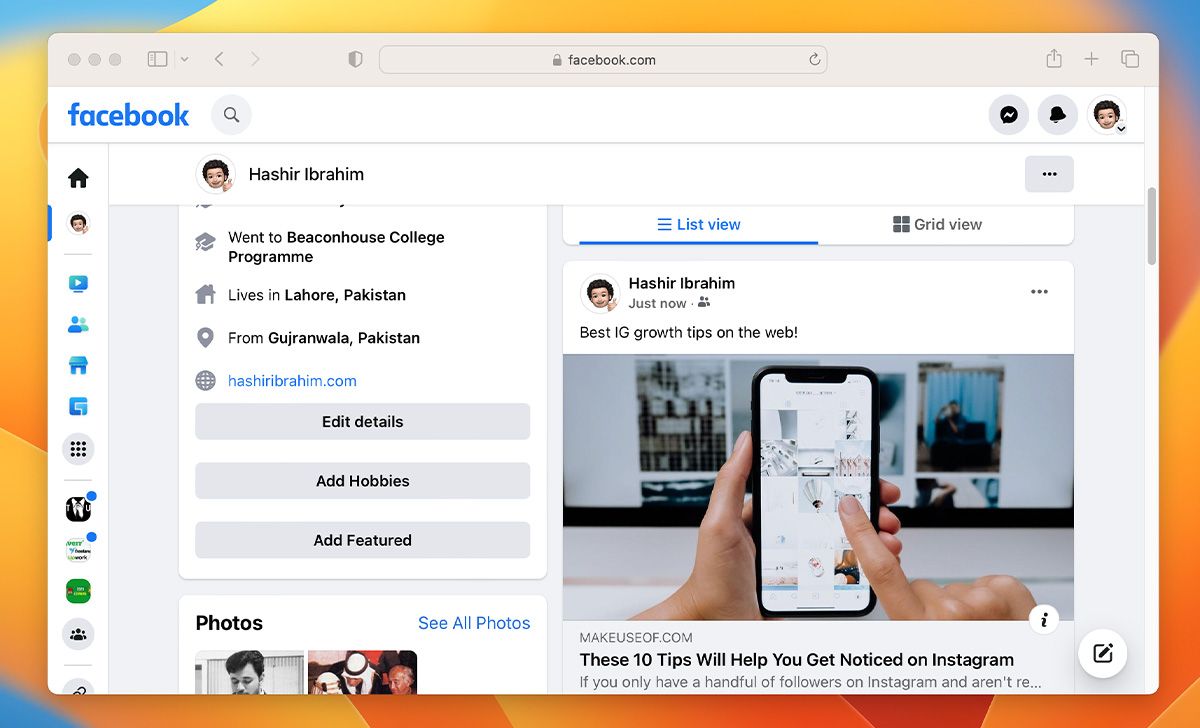1200x728 pixels.
Task: Click Edit details button
Action: pos(362,422)
